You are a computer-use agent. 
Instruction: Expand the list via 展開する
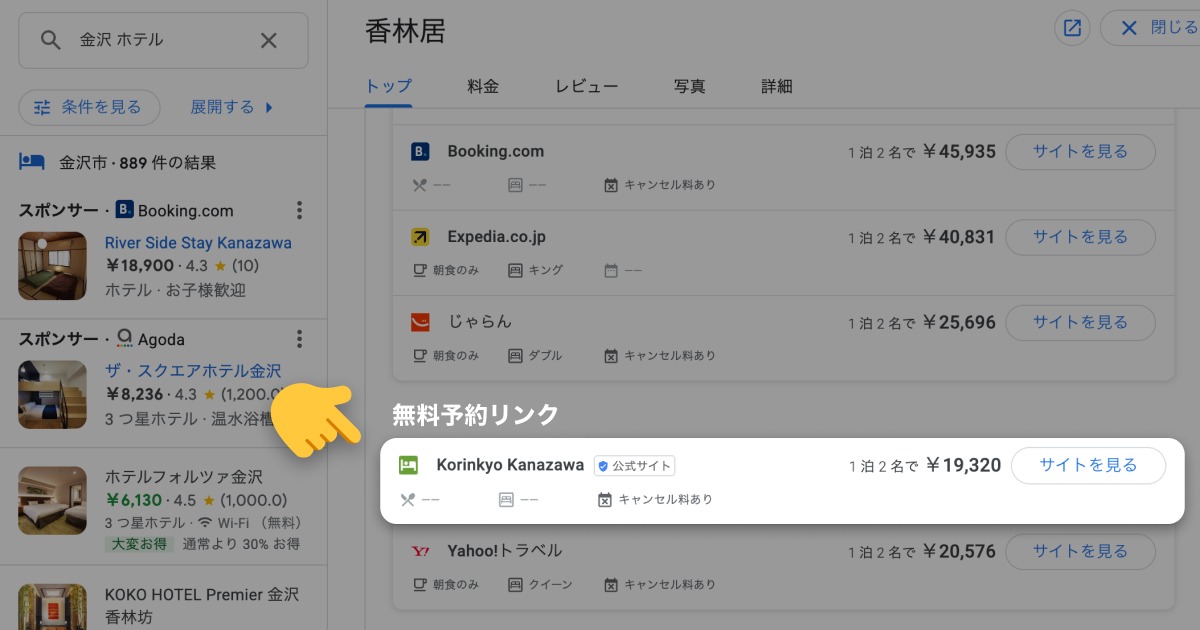(232, 107)
